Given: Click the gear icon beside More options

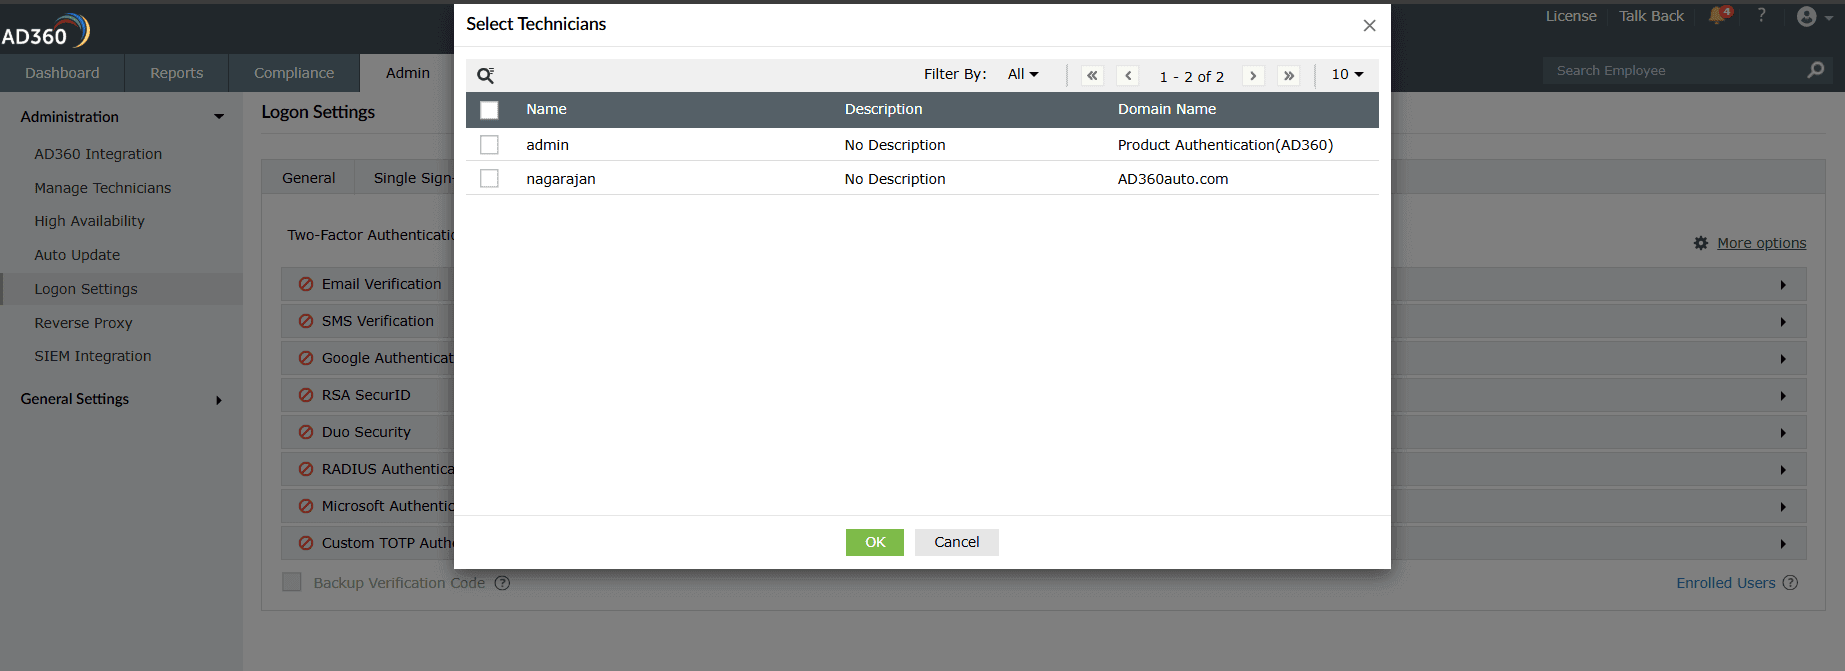Looking at the screenshot, I should coord(1701,243).
